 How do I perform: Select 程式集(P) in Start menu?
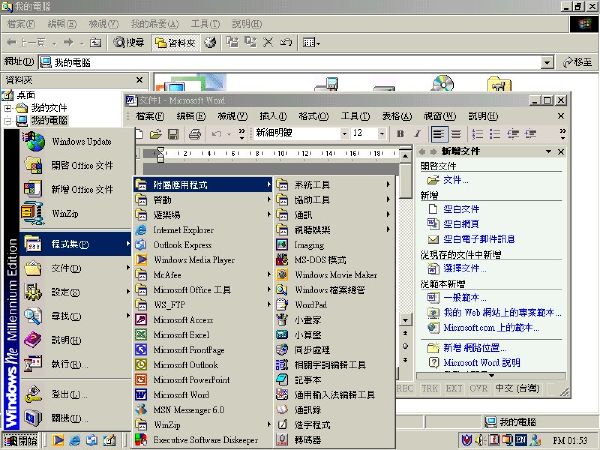76,244
